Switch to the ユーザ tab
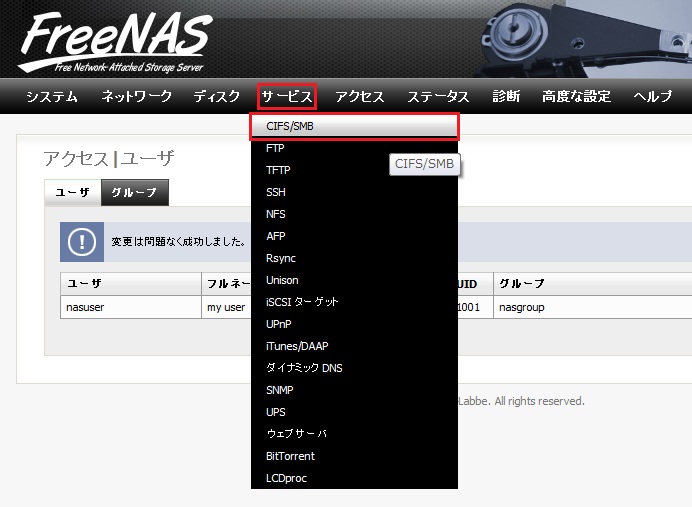Screen dimensions: 692x507 point(73,192)
